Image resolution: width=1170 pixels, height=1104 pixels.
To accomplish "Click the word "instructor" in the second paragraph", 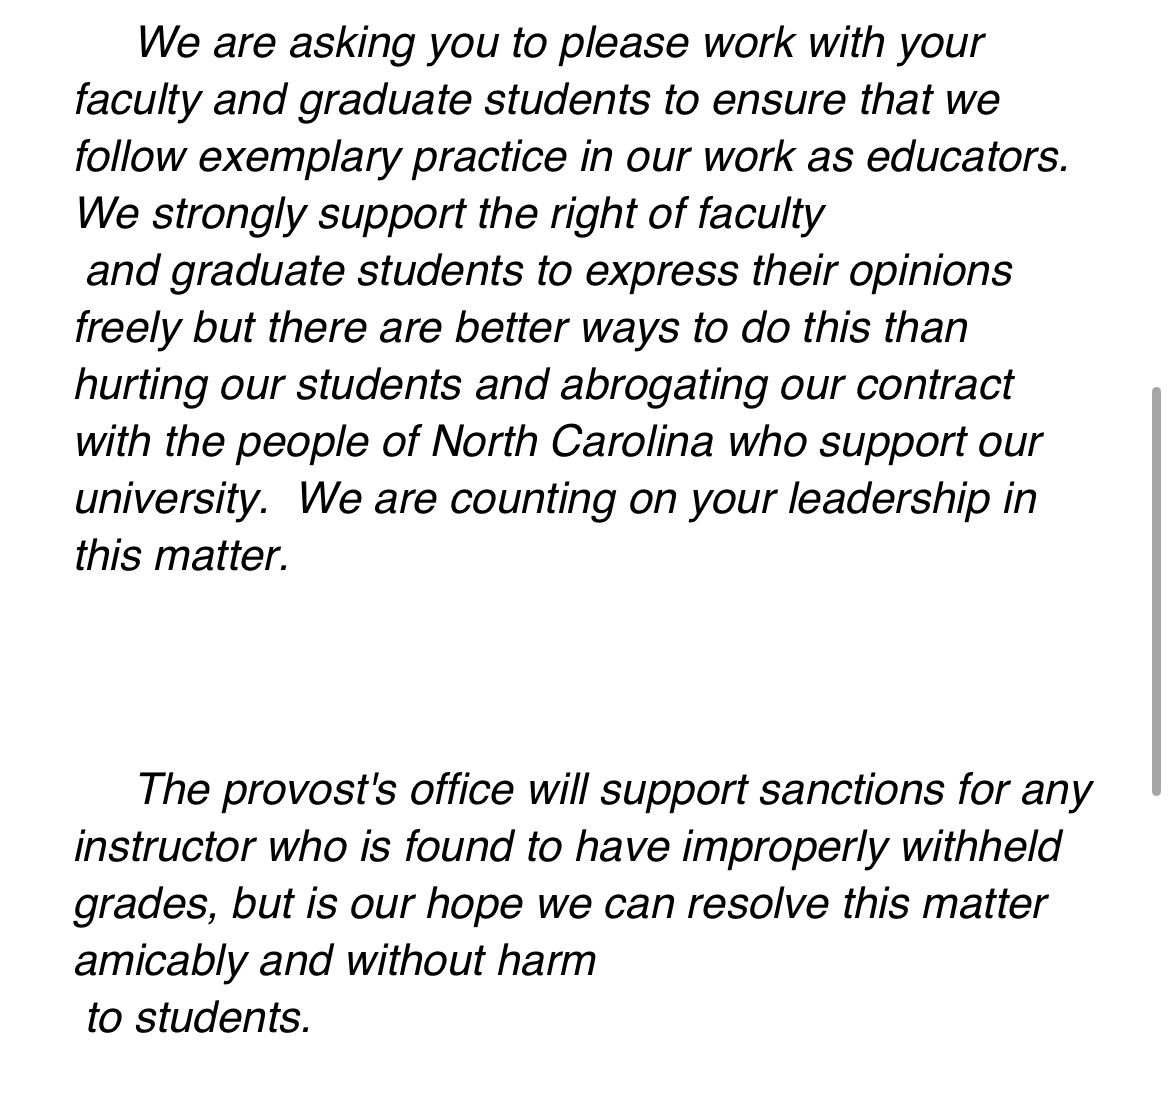I will click(x=164, y=847).
